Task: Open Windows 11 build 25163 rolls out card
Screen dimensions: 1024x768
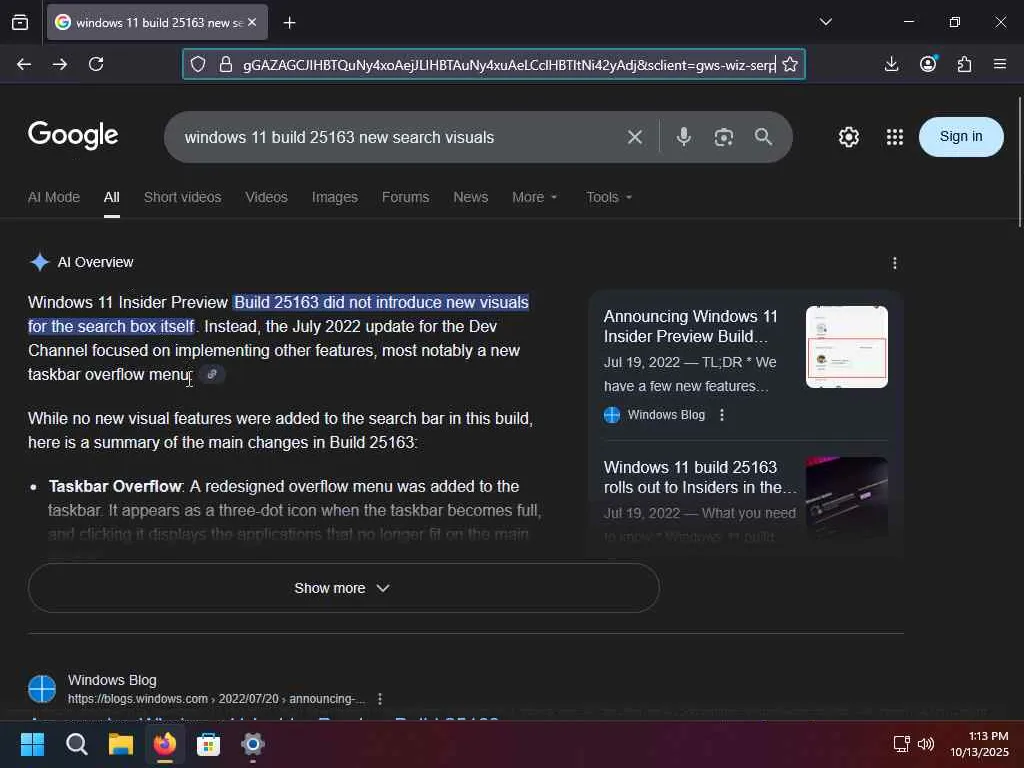Action: coord(699,477)
